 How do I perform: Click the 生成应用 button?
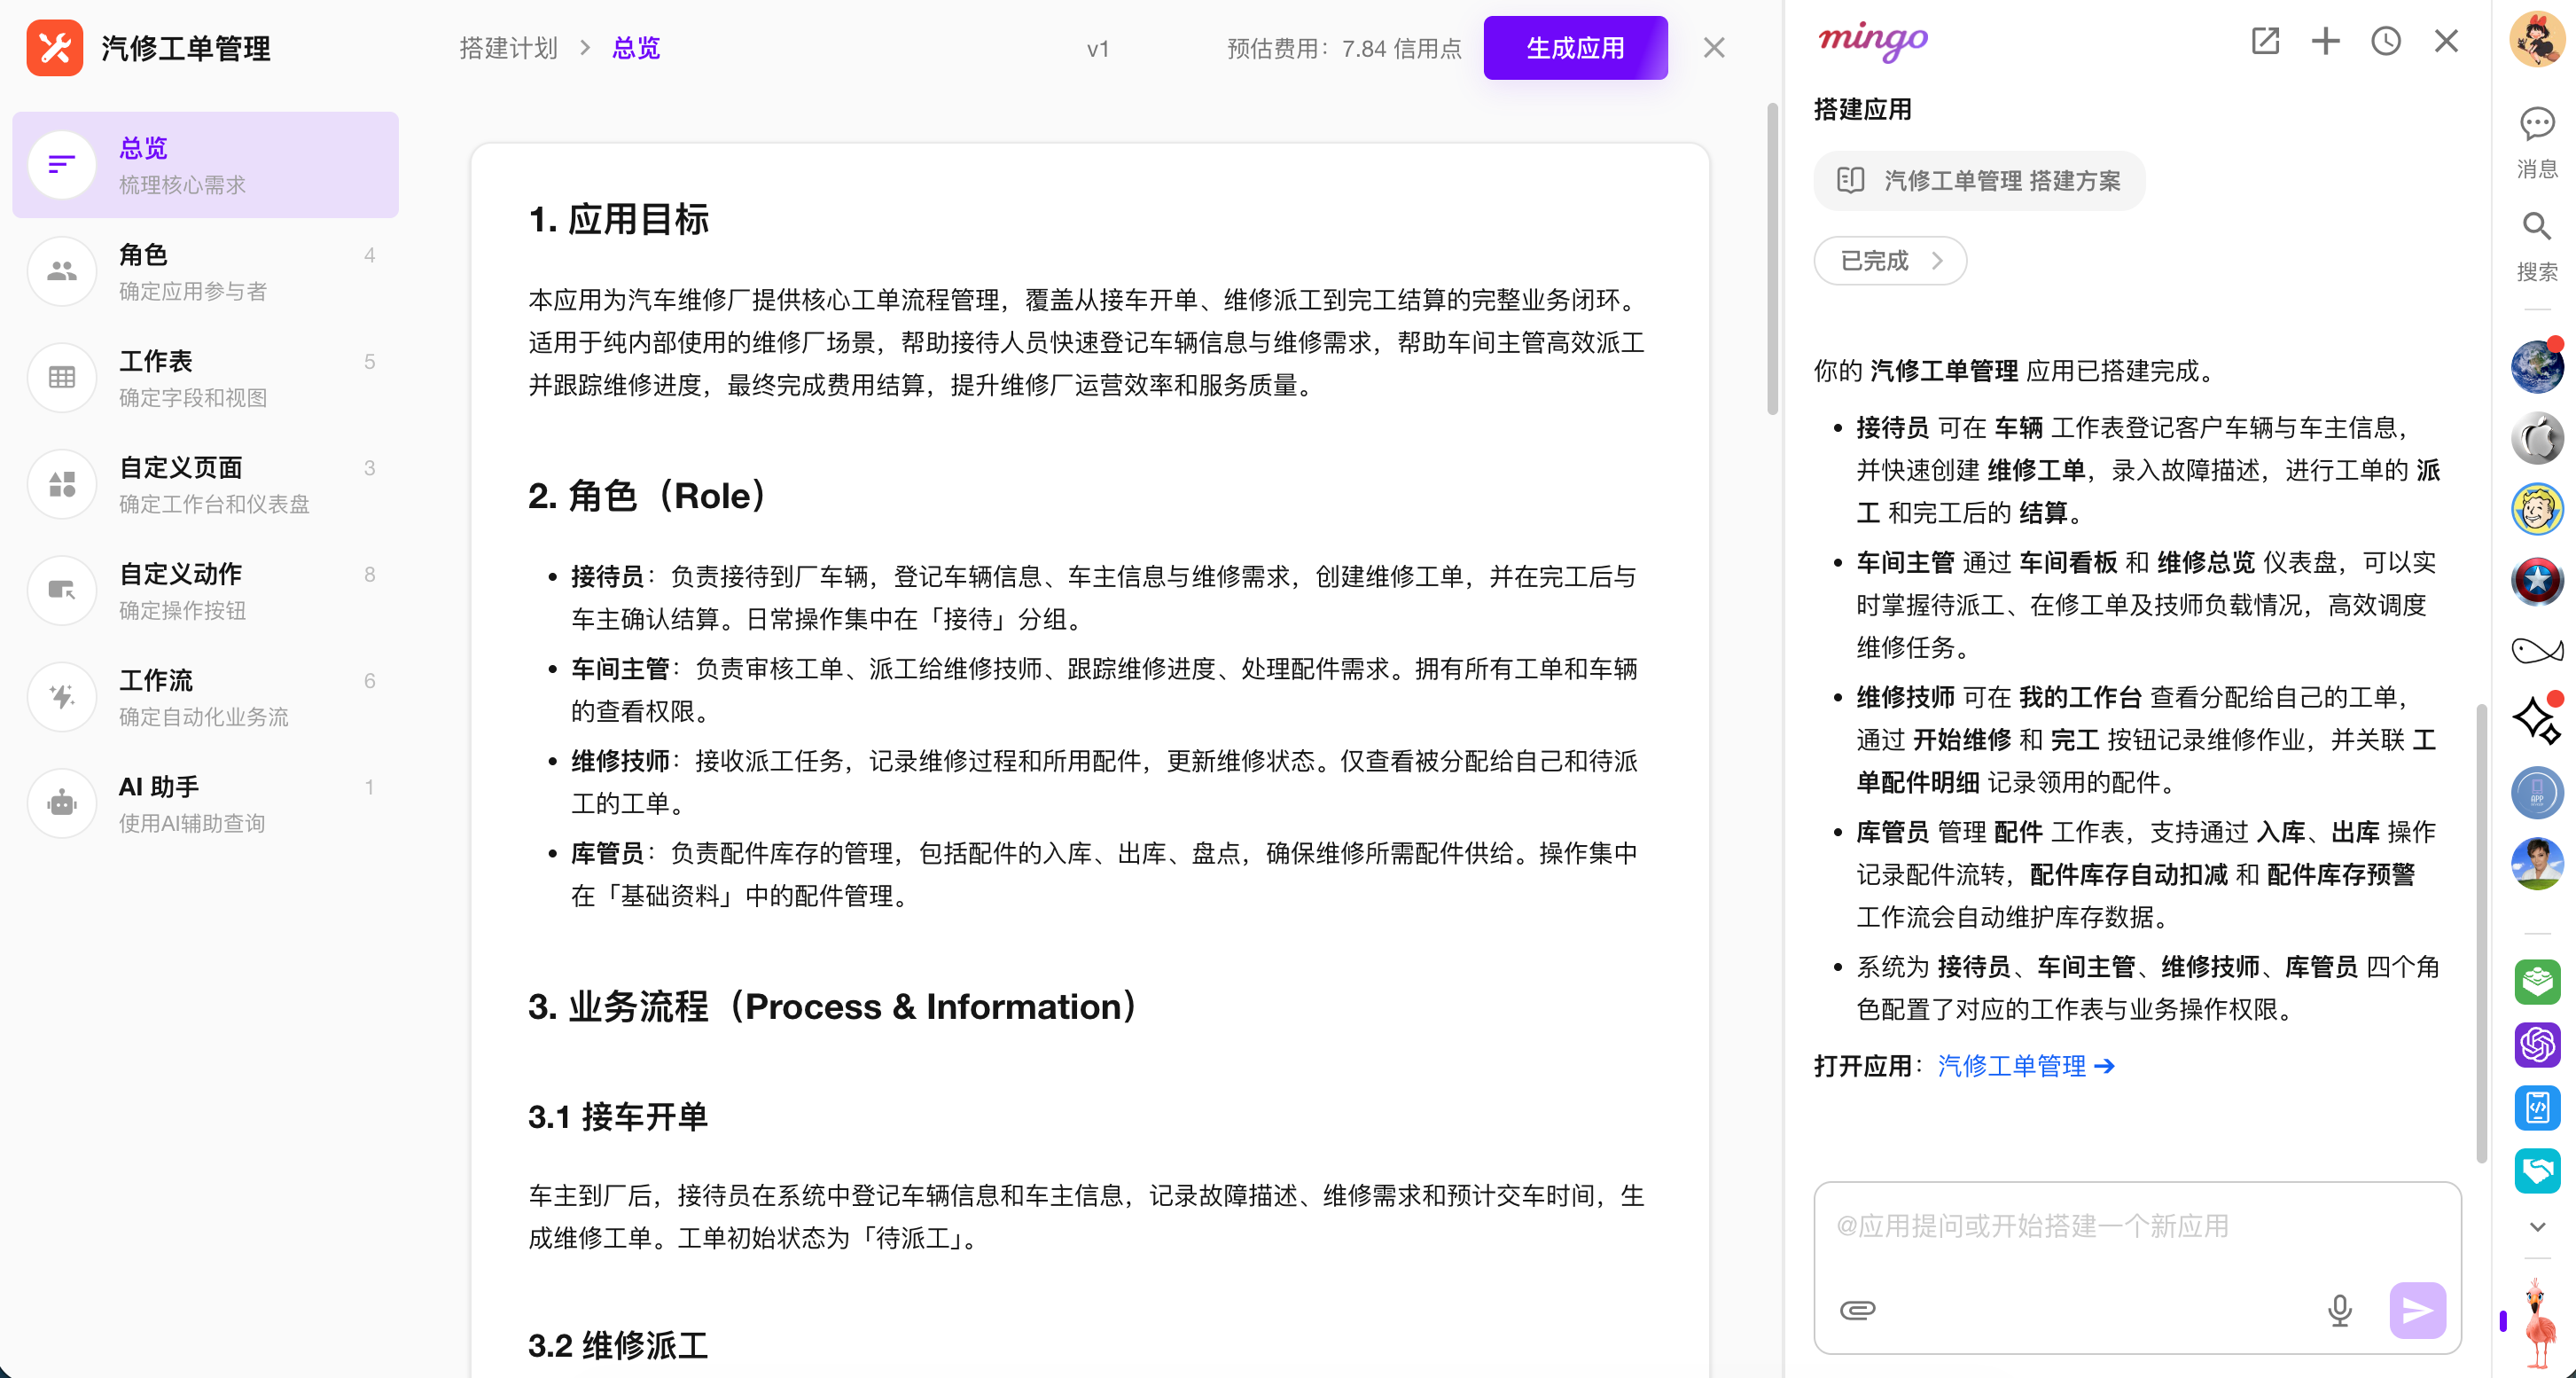point(1575,48)
